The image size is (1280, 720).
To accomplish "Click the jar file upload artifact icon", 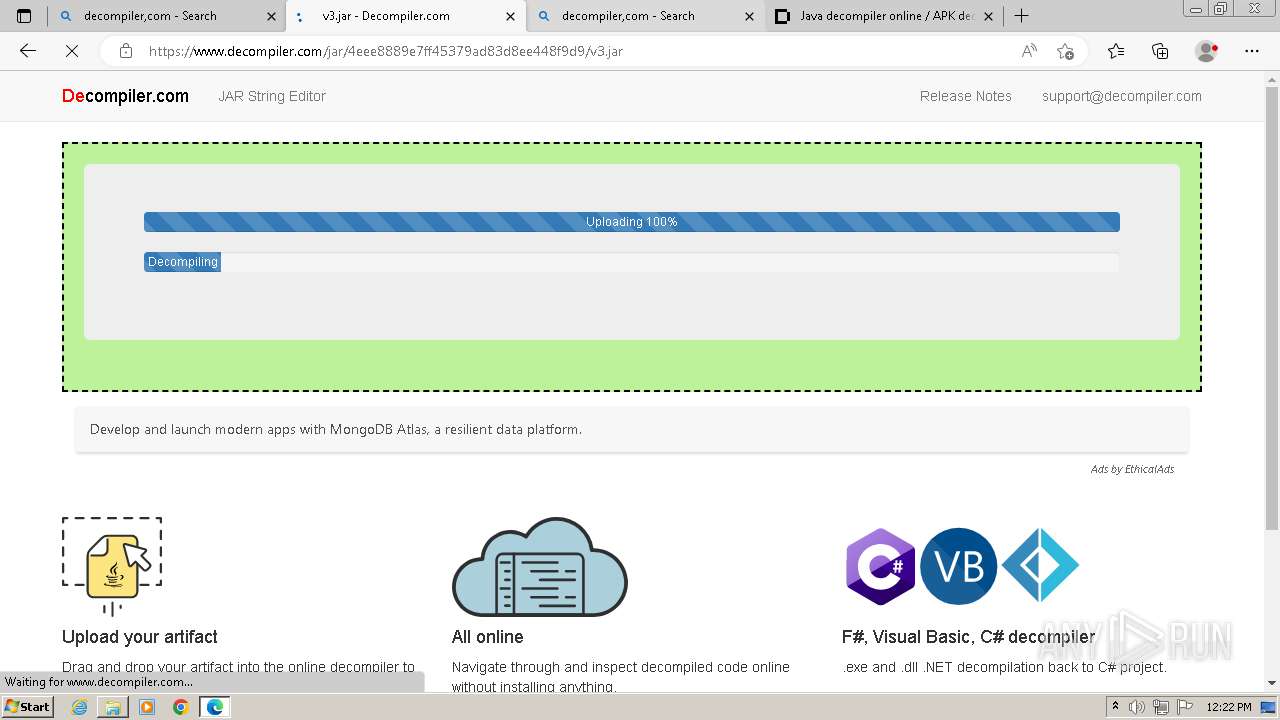I will pos(112,567).
